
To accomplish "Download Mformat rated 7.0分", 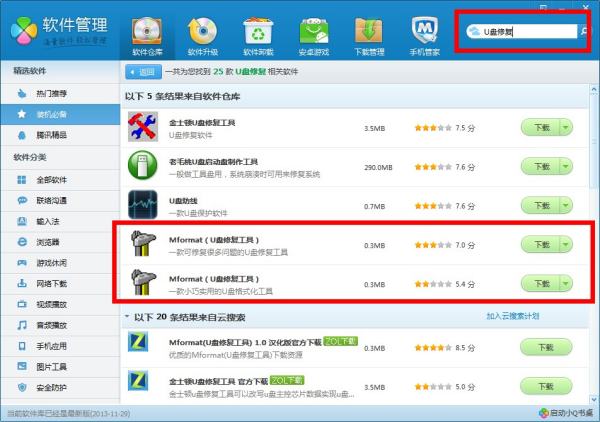I will pyautogui.click(x=541, y=244).
